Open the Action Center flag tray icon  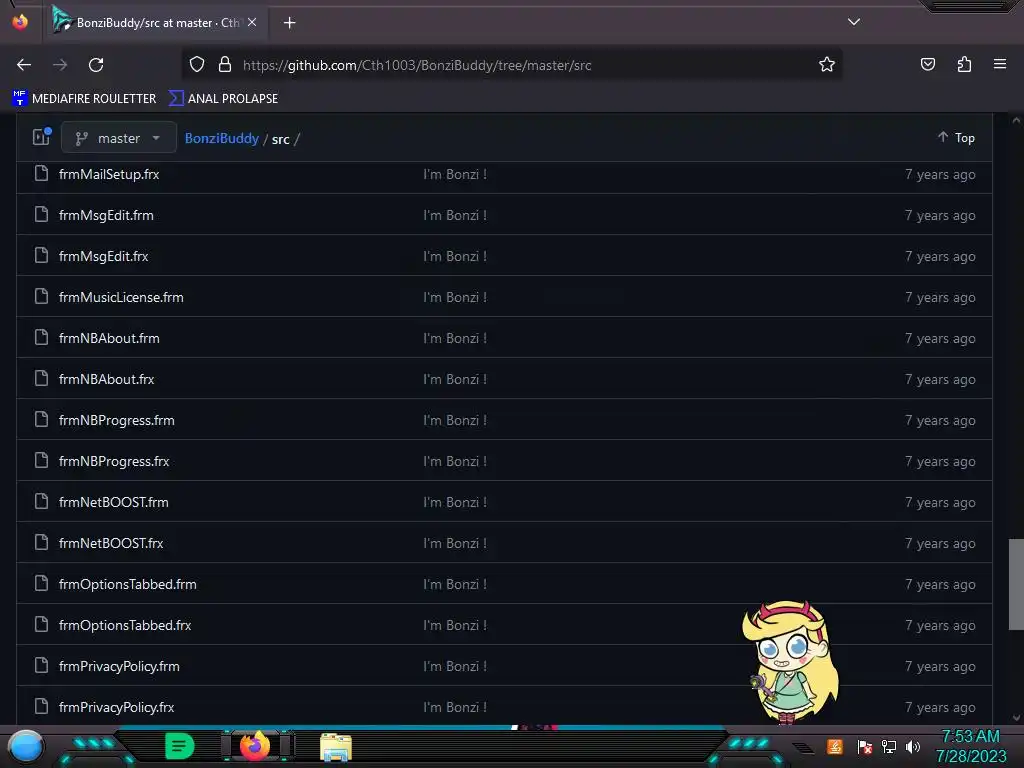pyautogui.click(x=865, y=747)
